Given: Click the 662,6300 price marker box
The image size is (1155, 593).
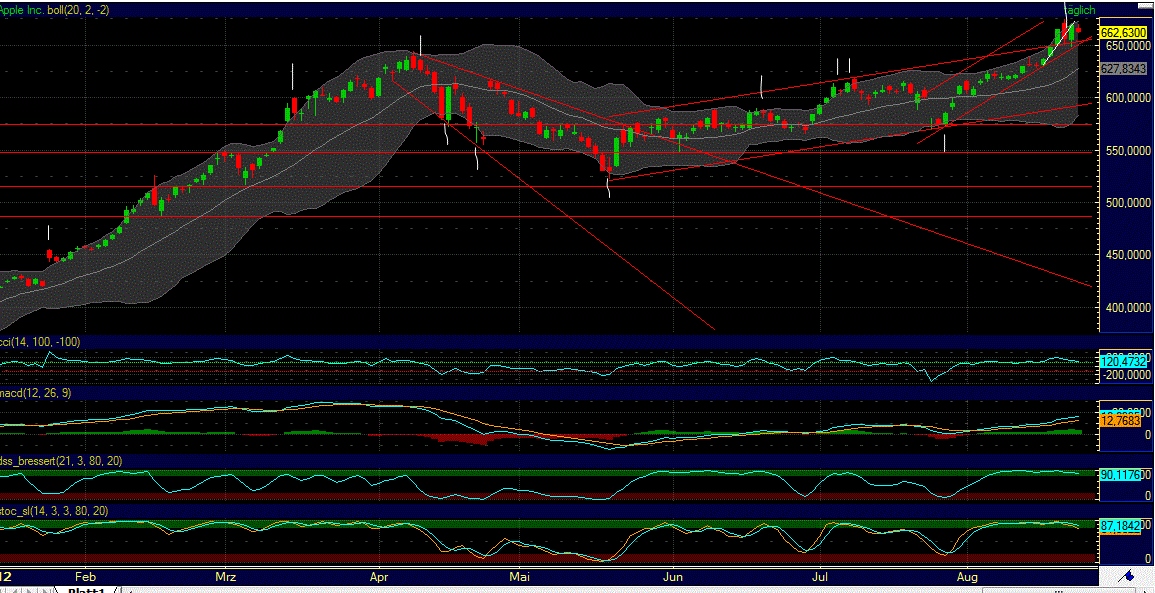Looking at the screenshot, I should tap(1125, 32).
